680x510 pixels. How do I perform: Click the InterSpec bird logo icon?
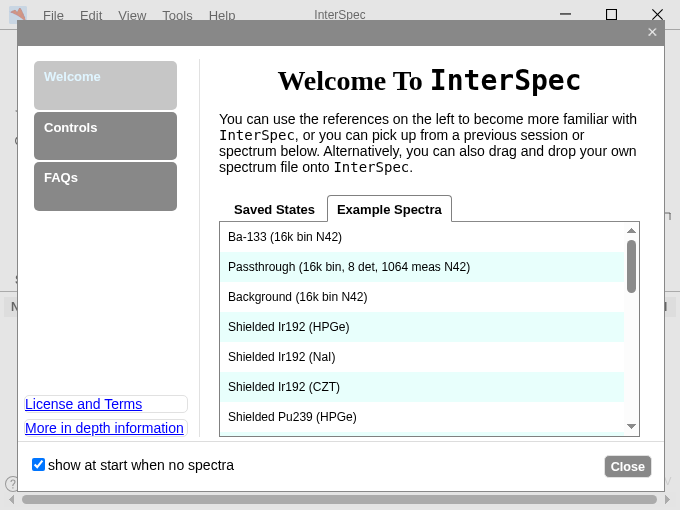pyautogui.click(x=18, y=14)
